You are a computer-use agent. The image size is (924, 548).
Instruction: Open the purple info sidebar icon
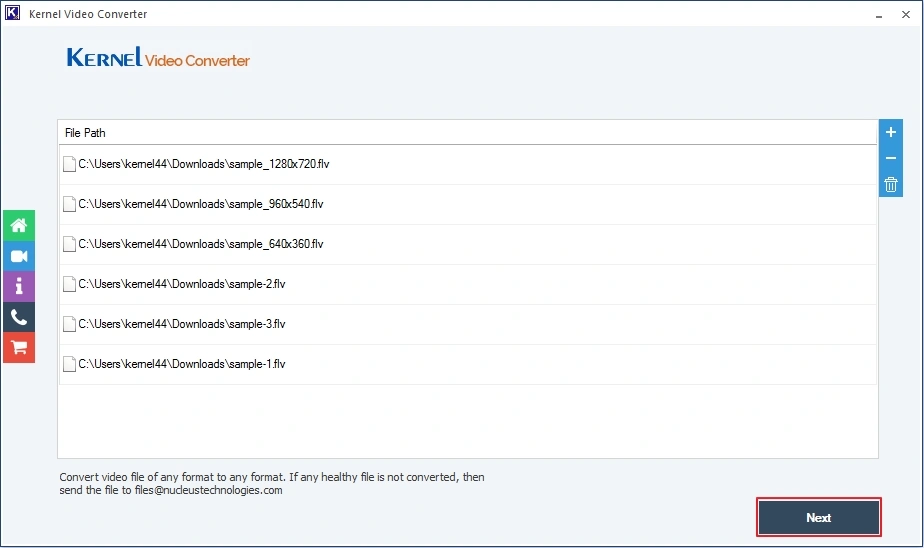coord(19,286)
